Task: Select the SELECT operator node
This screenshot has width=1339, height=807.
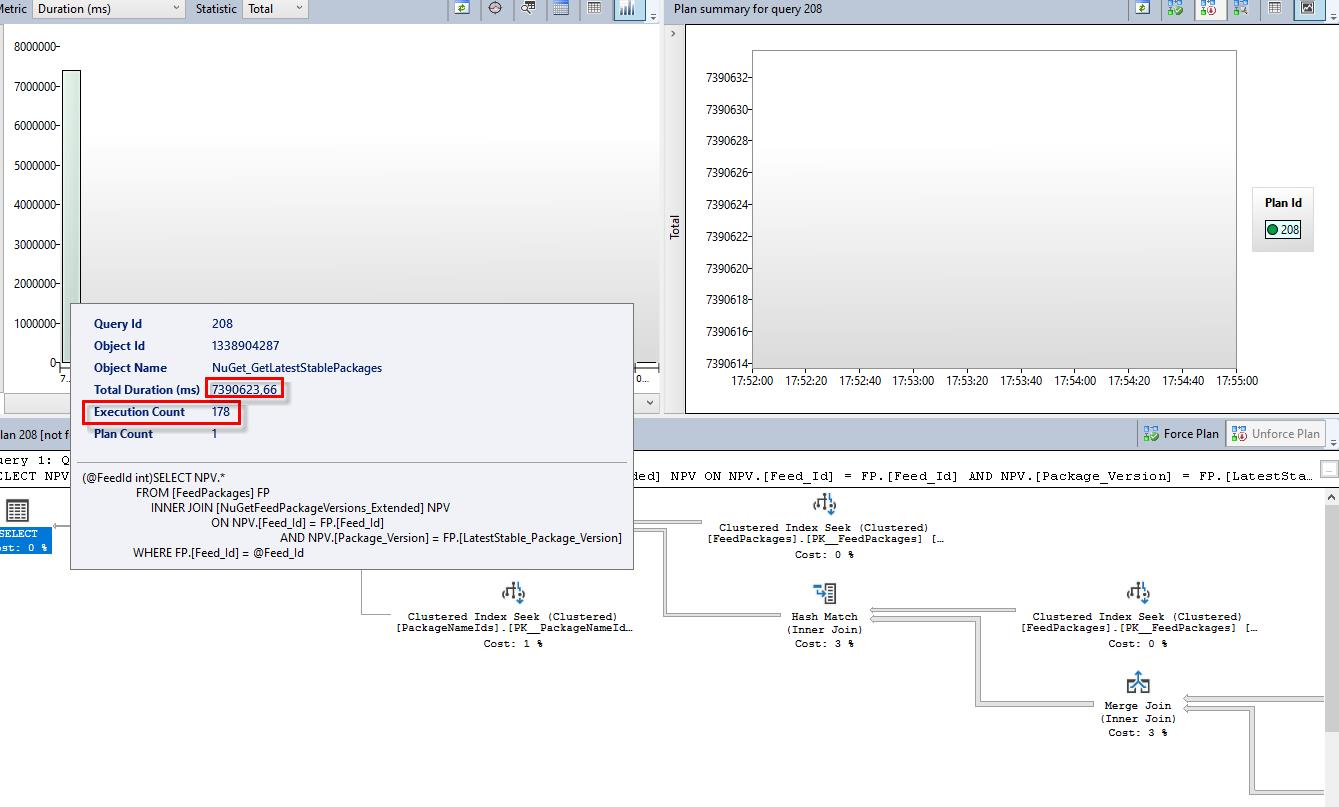Action: coord(18,526)
